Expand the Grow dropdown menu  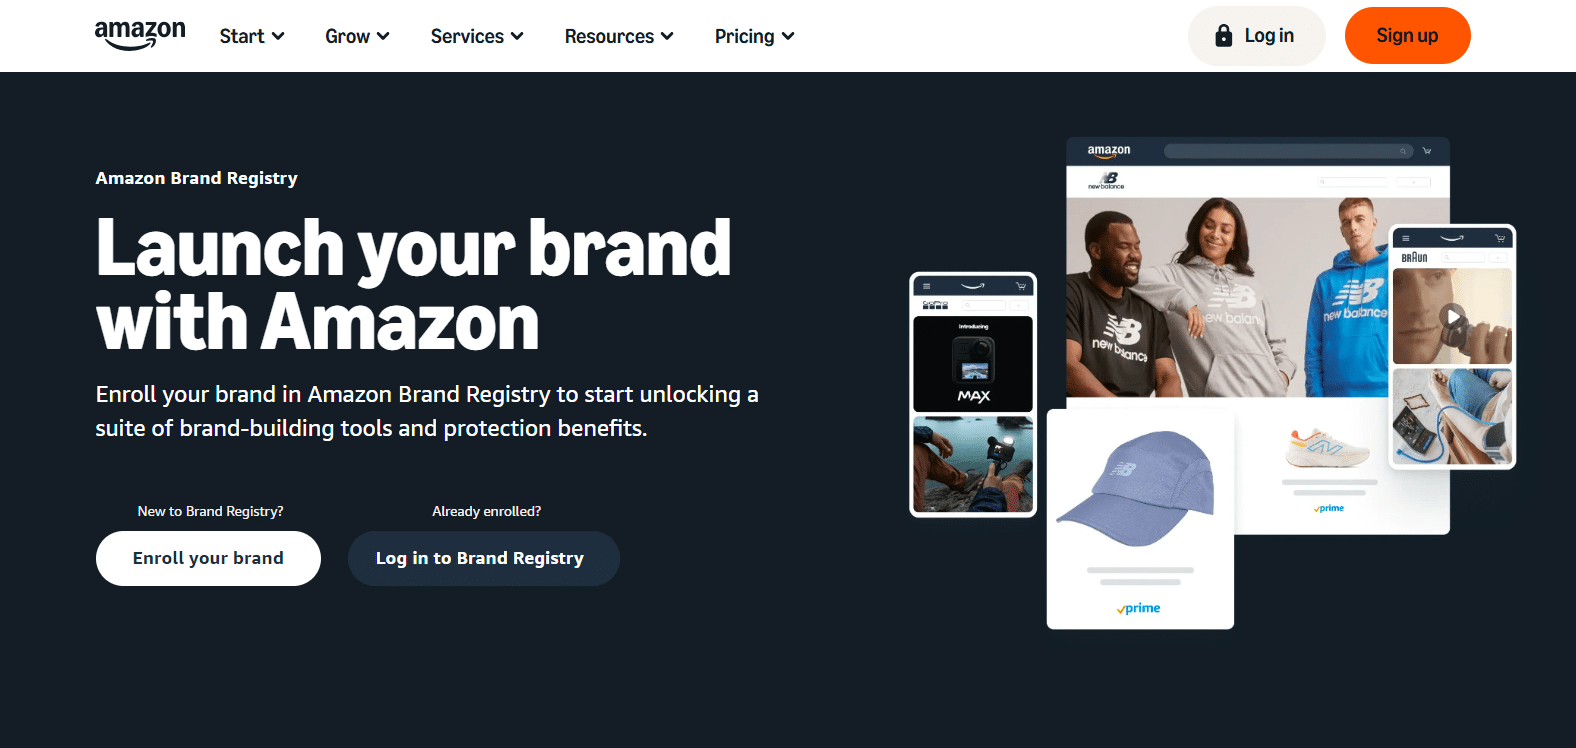pyautogui.click(x=357, y=36)
